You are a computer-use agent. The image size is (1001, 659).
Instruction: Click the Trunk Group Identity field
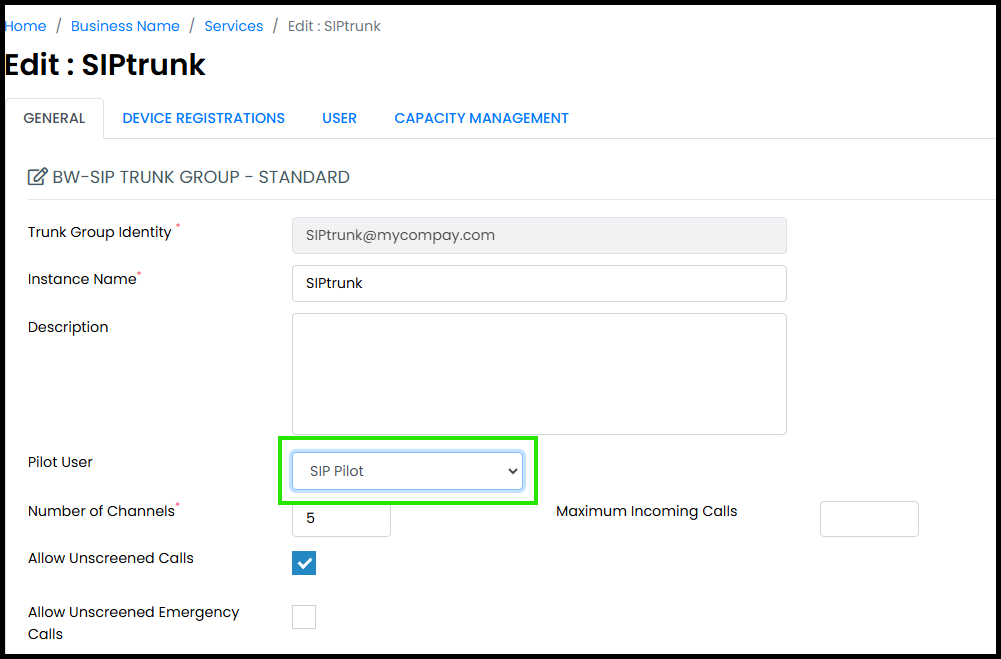coord(539,235)
